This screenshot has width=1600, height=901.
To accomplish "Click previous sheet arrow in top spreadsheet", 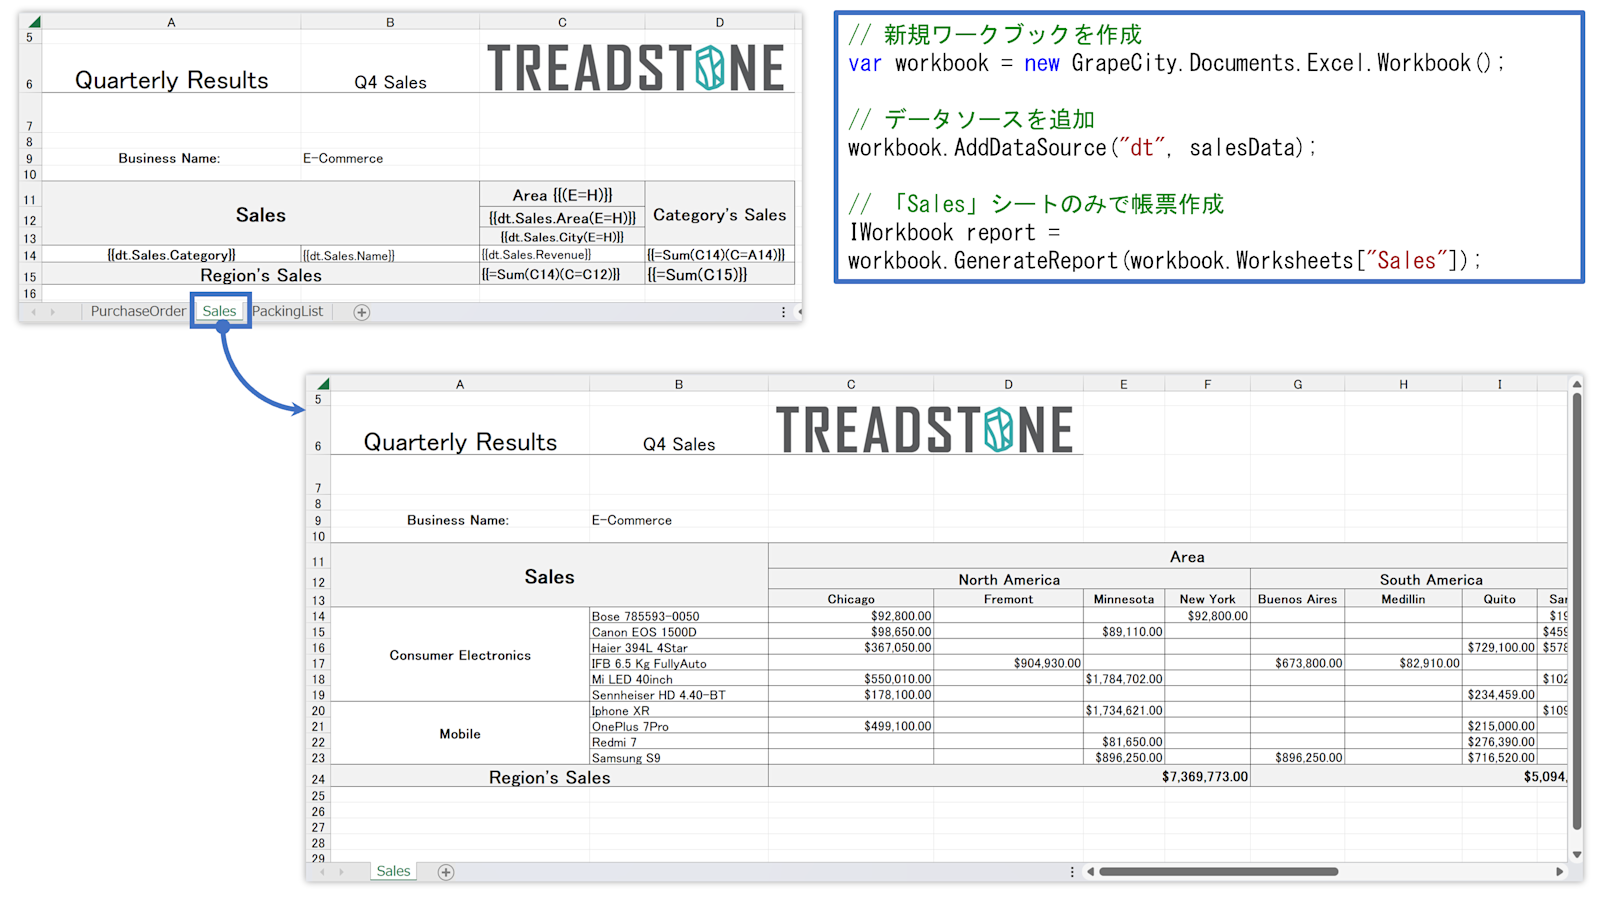I will (x=33, y=312).
